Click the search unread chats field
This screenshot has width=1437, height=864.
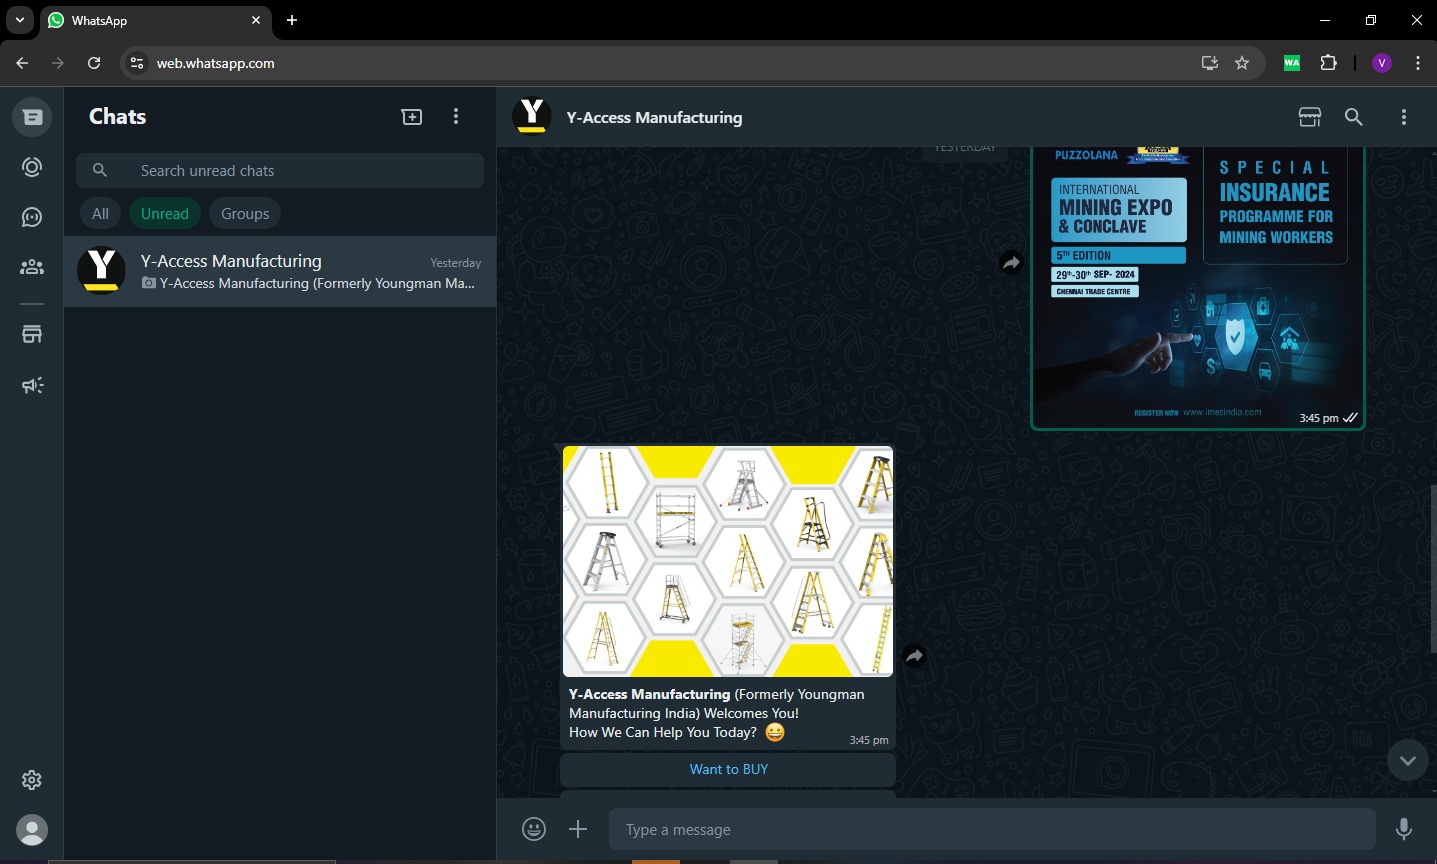280,171
